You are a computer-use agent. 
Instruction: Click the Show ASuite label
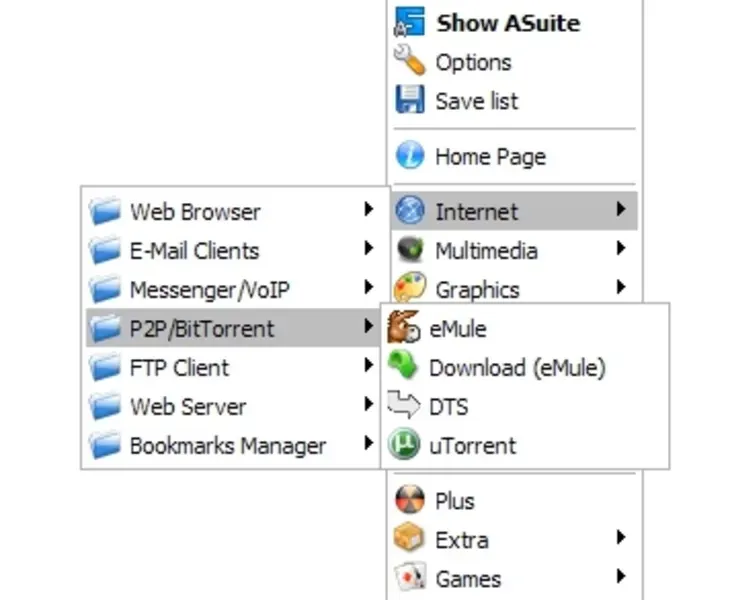click(507, 23)
